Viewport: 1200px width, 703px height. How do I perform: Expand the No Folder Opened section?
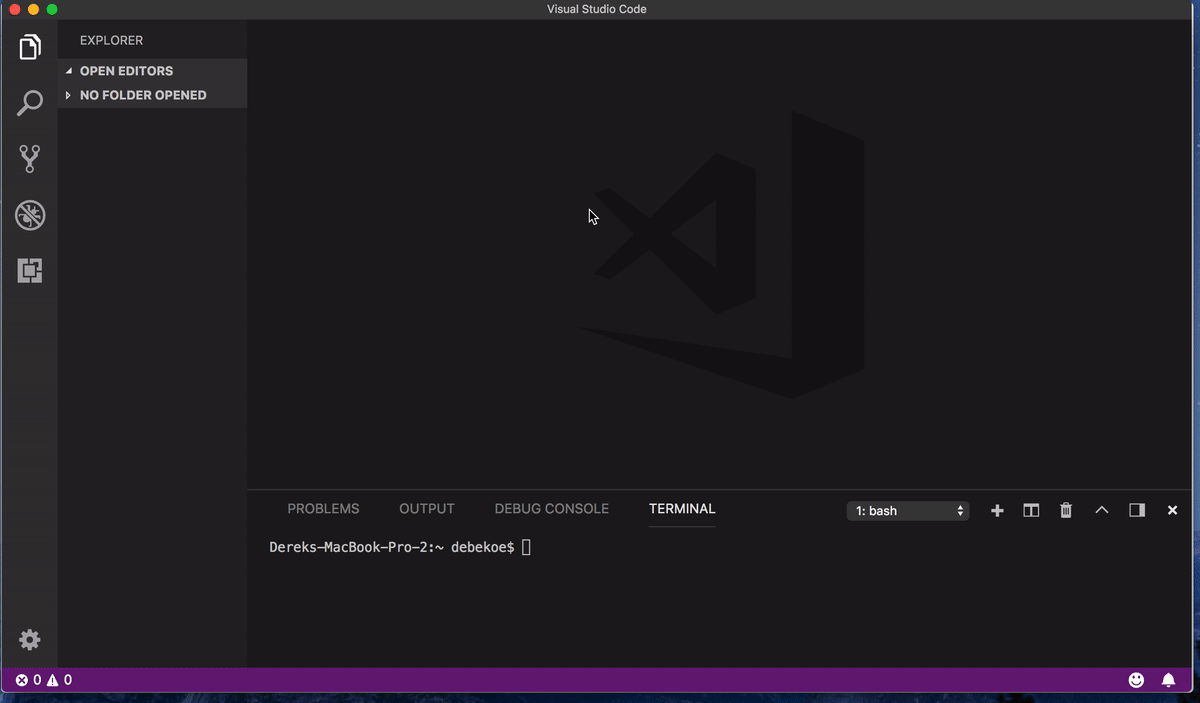click(152, 95)
